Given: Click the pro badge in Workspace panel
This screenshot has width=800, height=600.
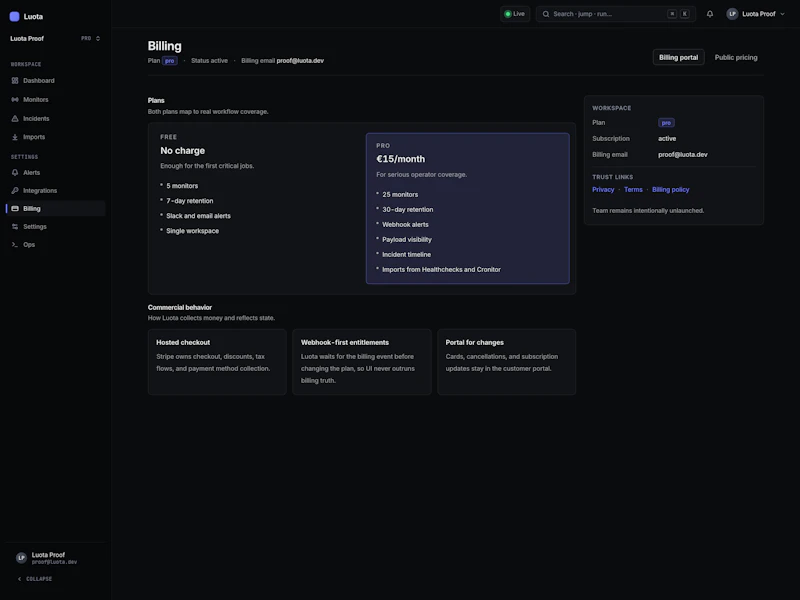Looking at the screenshot, I should coord(666,122).
